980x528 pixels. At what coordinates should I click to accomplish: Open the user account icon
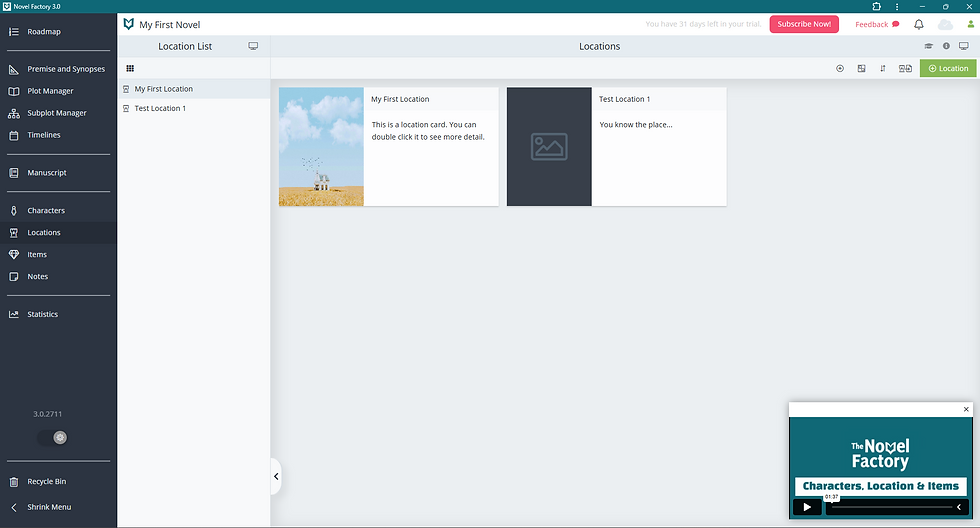971,24
